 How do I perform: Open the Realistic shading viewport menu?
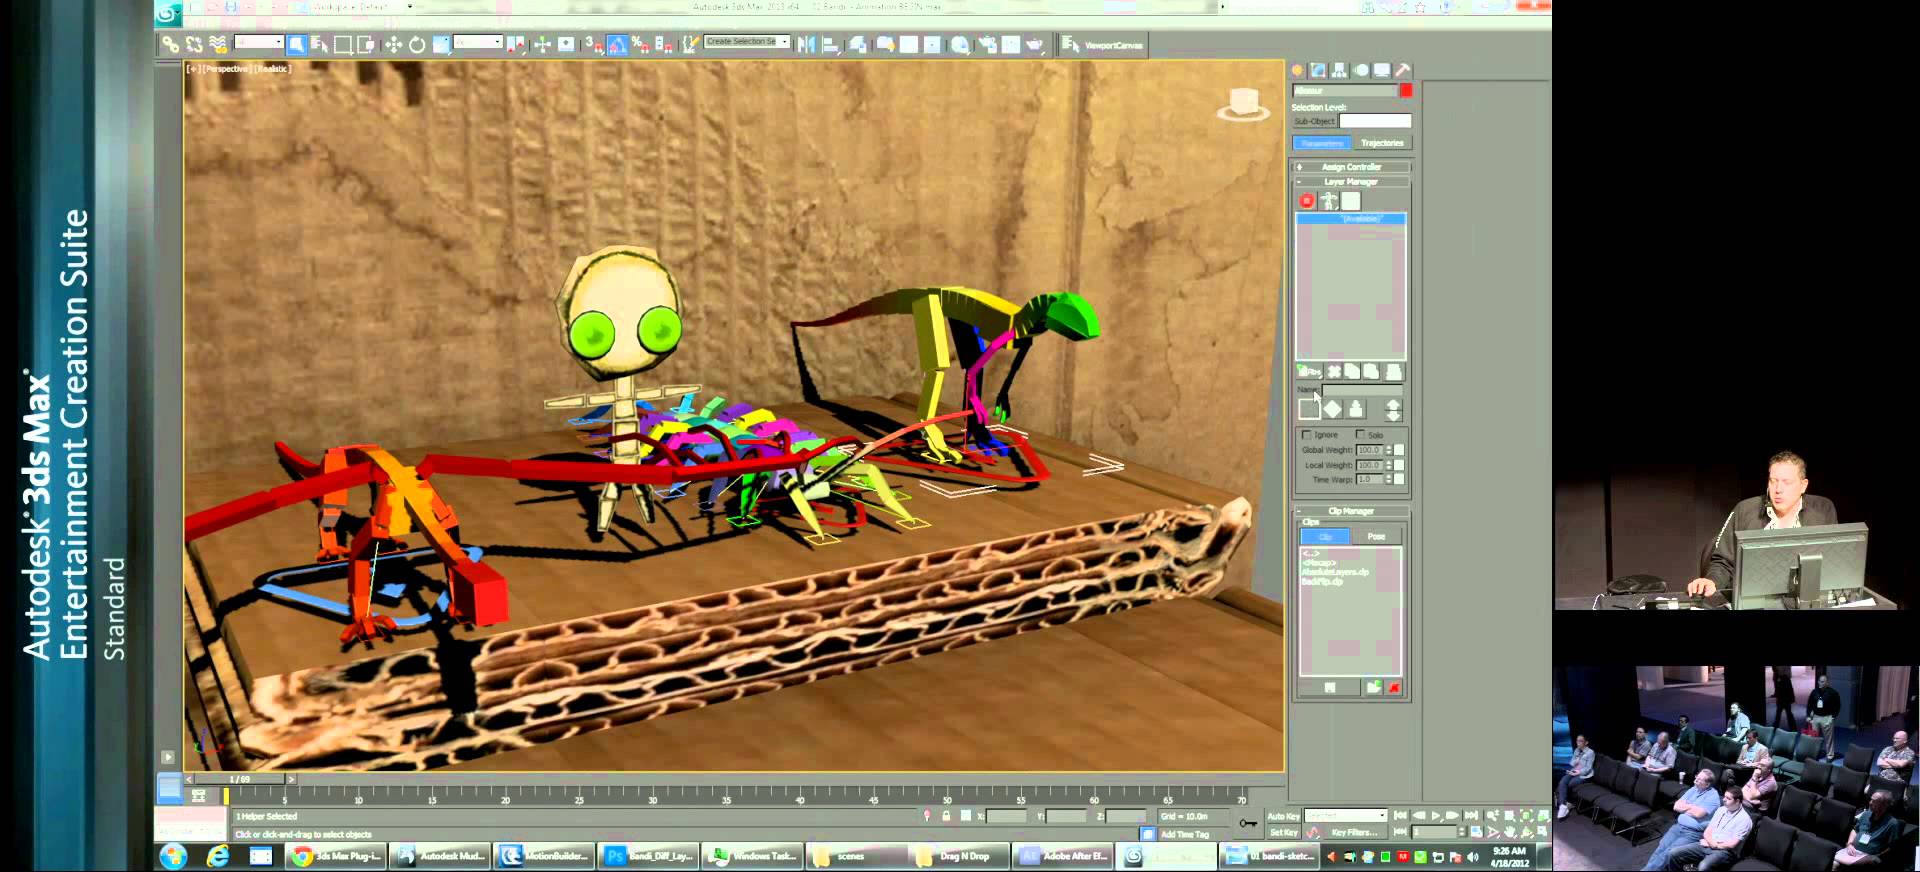tap(272, 69)
